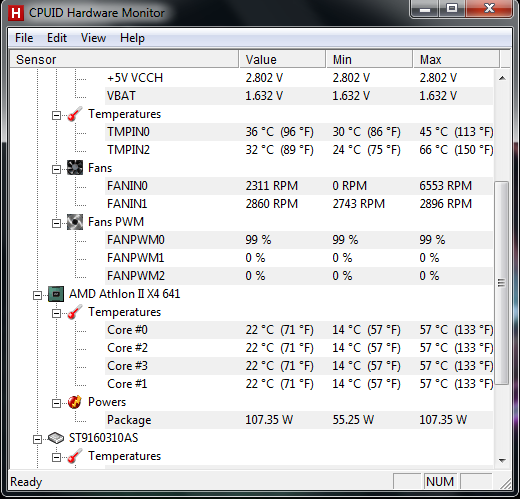This screenshot has width=520, height=499.
Task: Click the fan icon next to Fans
Action: pyautogui.click(x=75, y=168)
